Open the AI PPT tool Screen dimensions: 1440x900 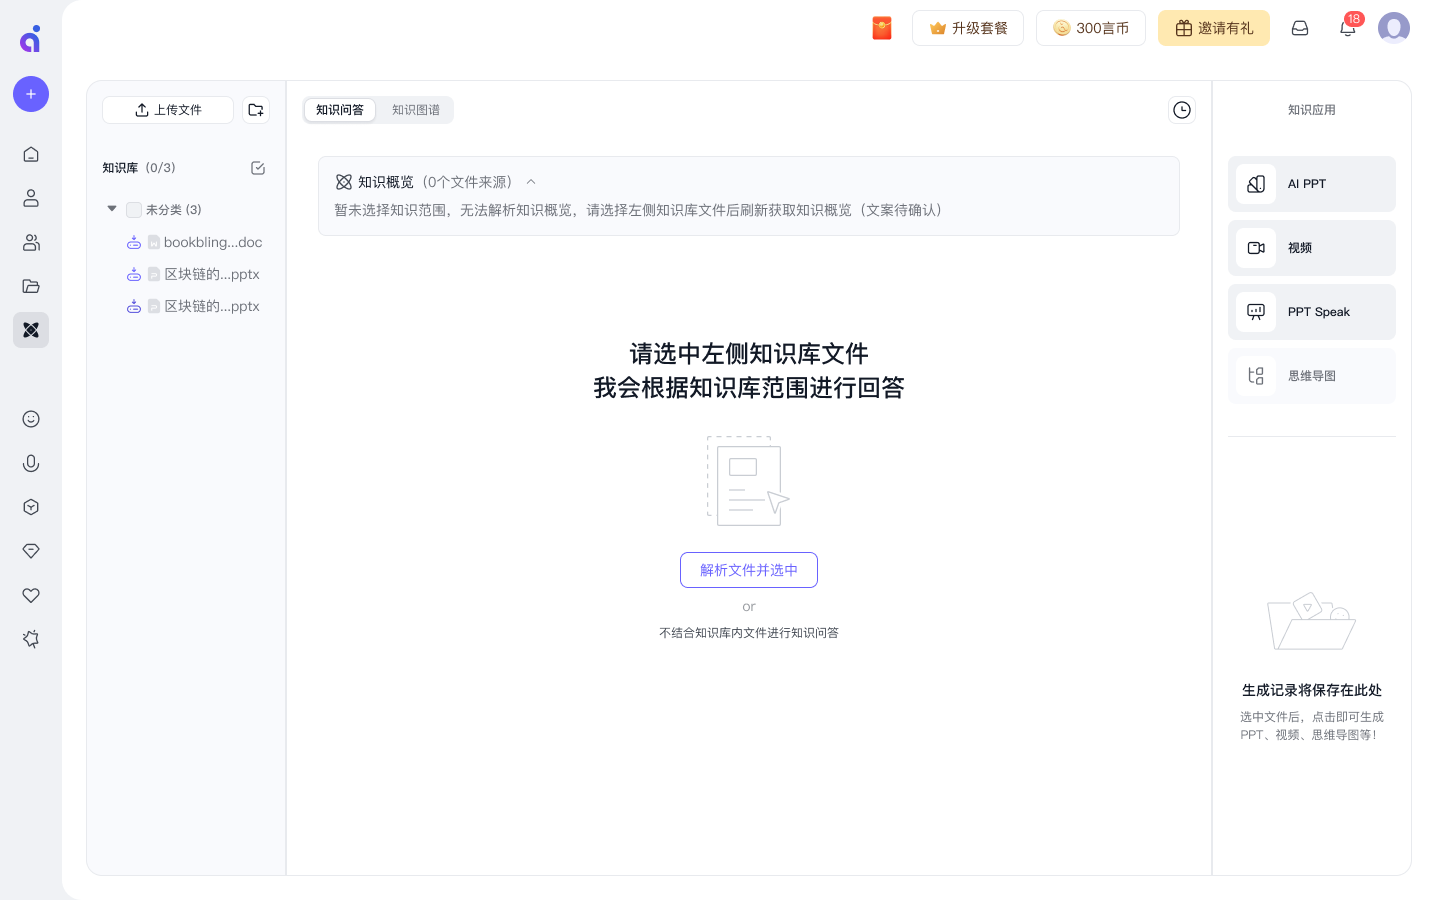(x=1311, y=184)
